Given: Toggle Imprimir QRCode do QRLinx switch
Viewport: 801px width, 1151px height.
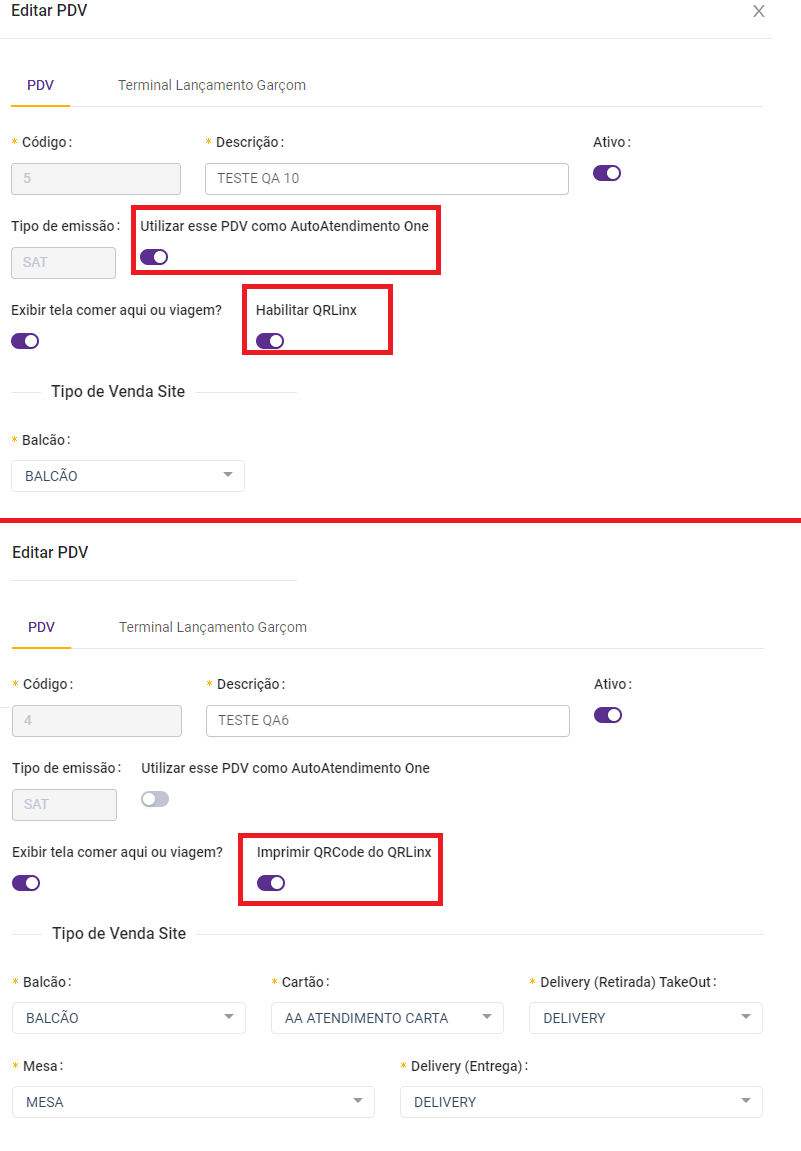Looking at the screenshot, I should pyautogui.click(x=271, y=883).
